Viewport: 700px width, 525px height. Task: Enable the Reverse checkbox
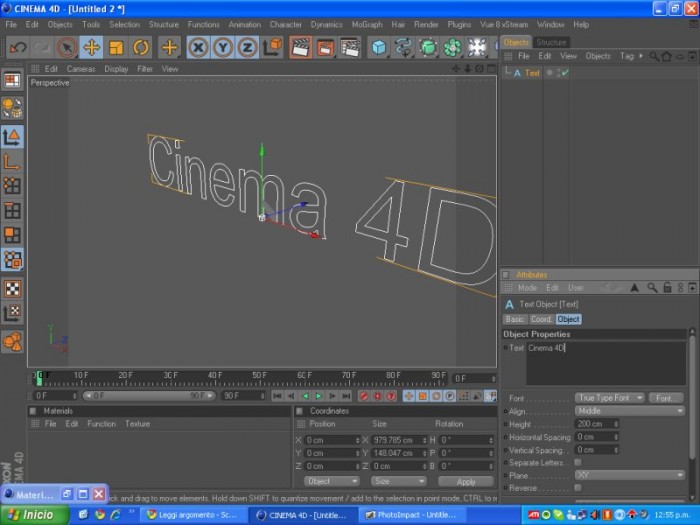(578, 488)
